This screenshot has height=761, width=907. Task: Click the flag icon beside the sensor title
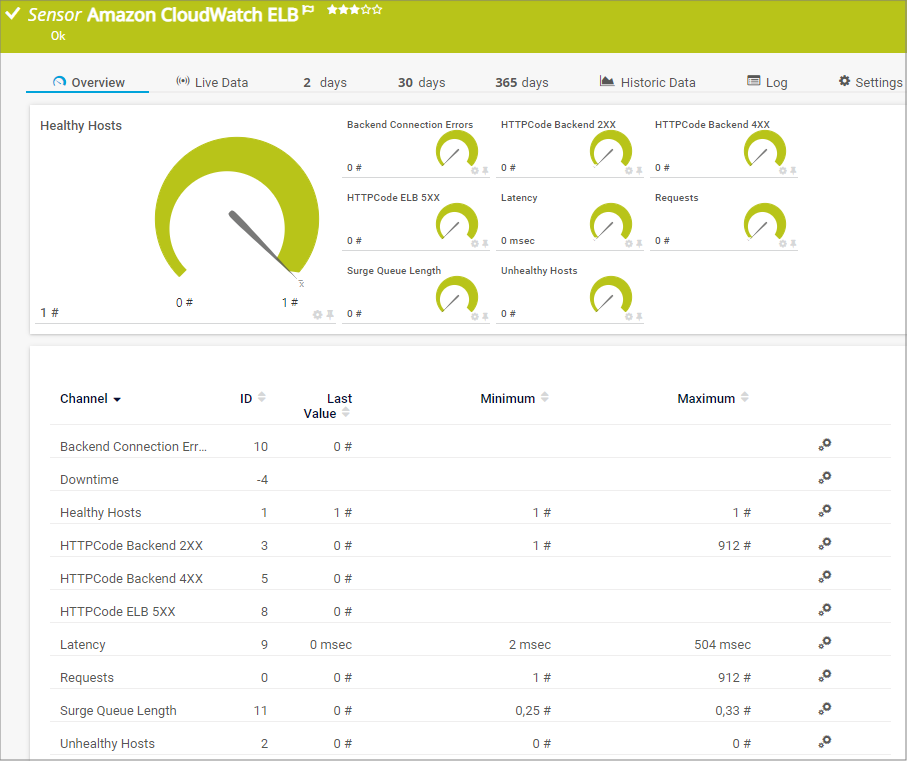[309, 11]
